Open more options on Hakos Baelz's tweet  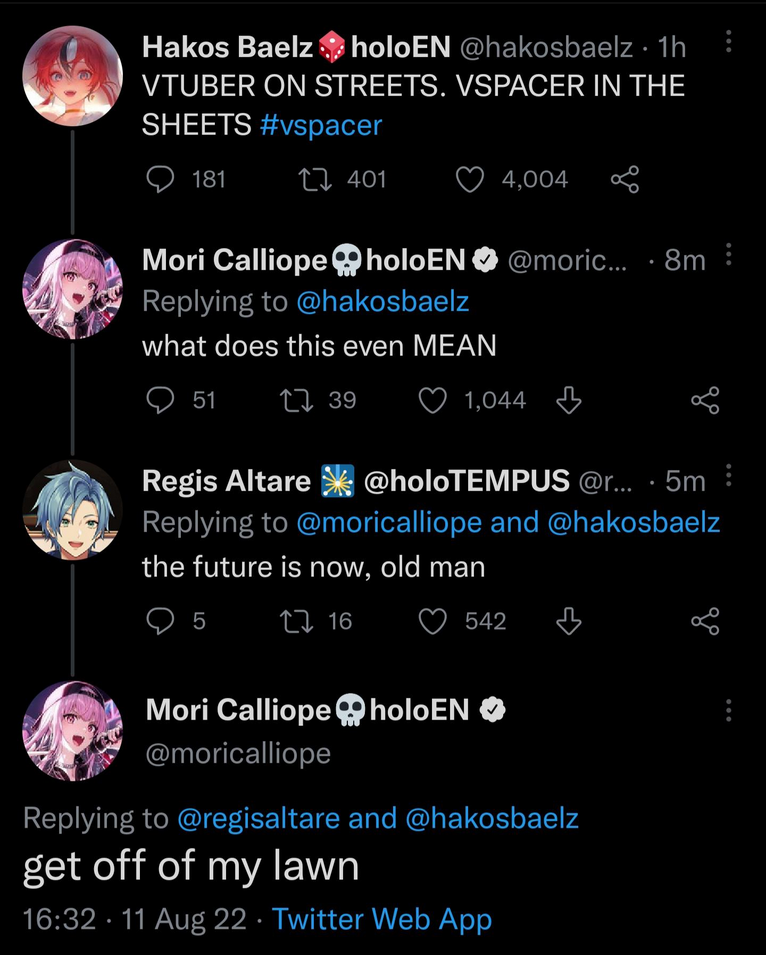728,43
